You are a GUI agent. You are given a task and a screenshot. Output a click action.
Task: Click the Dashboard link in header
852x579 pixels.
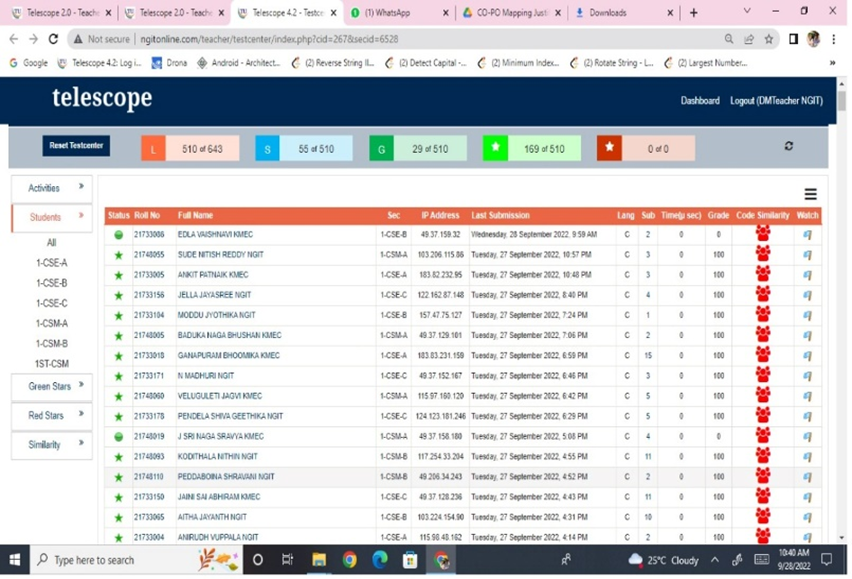700,101
